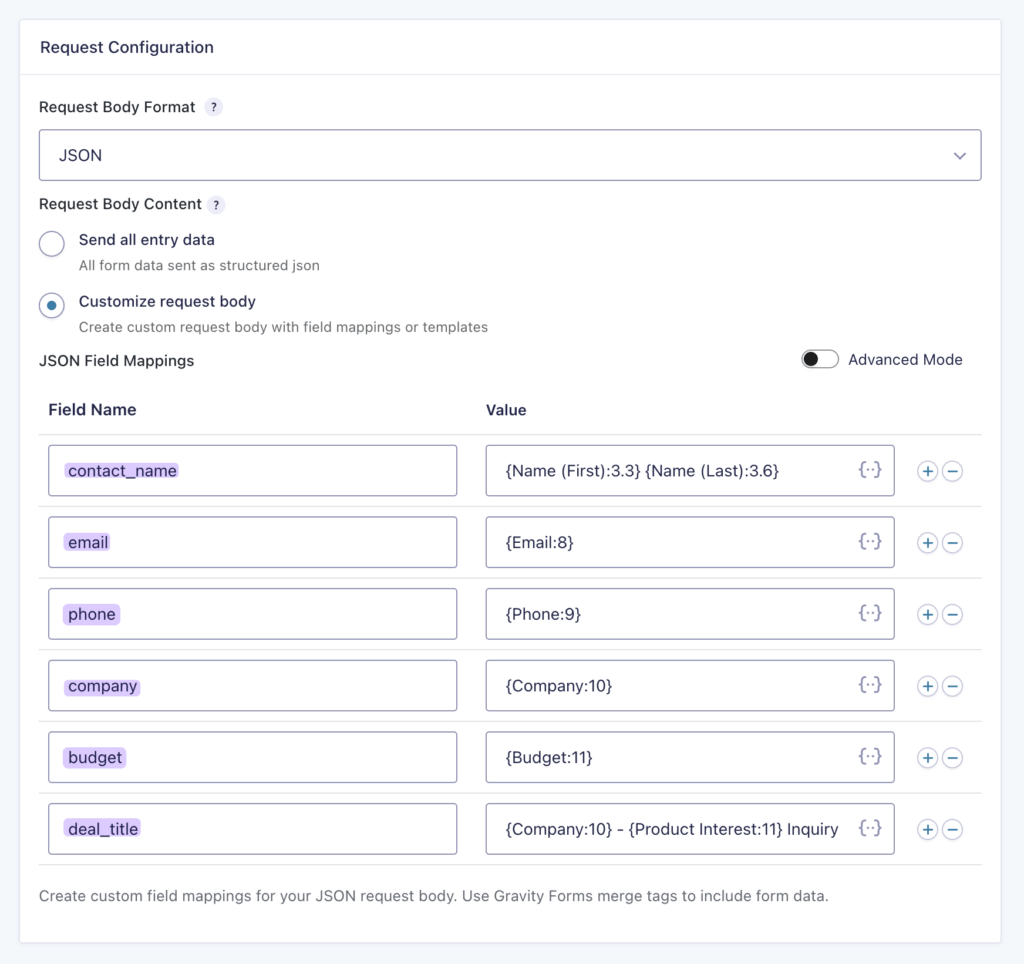Open merge tag picker for the company mapping
Image resolution: width=1024 pixels, height=964 pixels.
pos(869,686)
